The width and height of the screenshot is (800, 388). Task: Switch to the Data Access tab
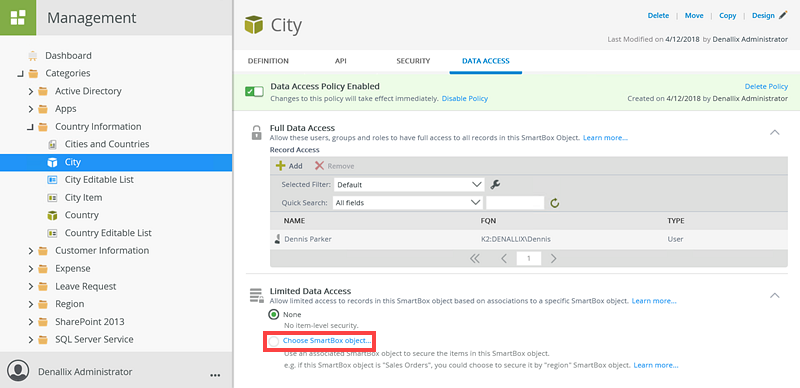click(x=486, y=61)
